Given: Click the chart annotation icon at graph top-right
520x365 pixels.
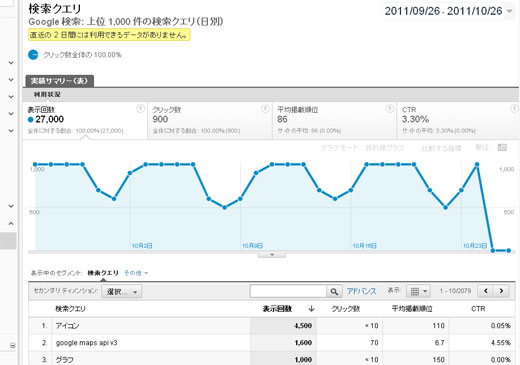Looking at the screenshot, I should coord(502,147).
